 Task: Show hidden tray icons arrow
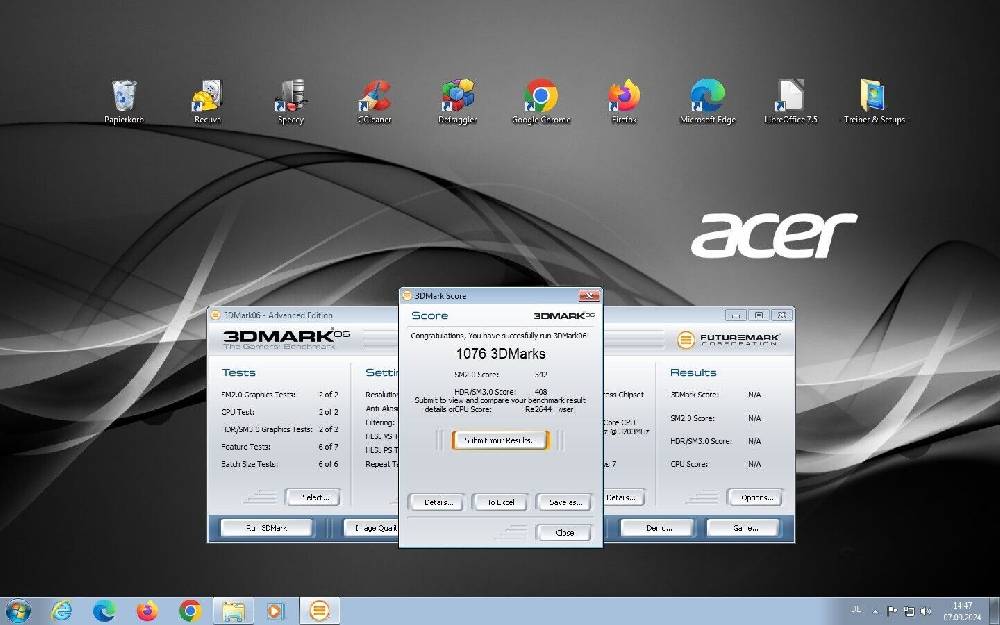(x=875, y=611)
